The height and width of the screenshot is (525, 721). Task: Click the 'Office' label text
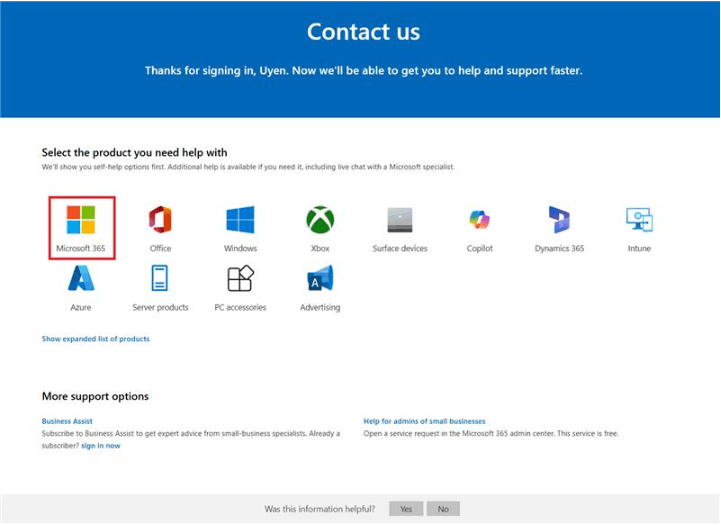pyautogui.click(x=160, y=248)
